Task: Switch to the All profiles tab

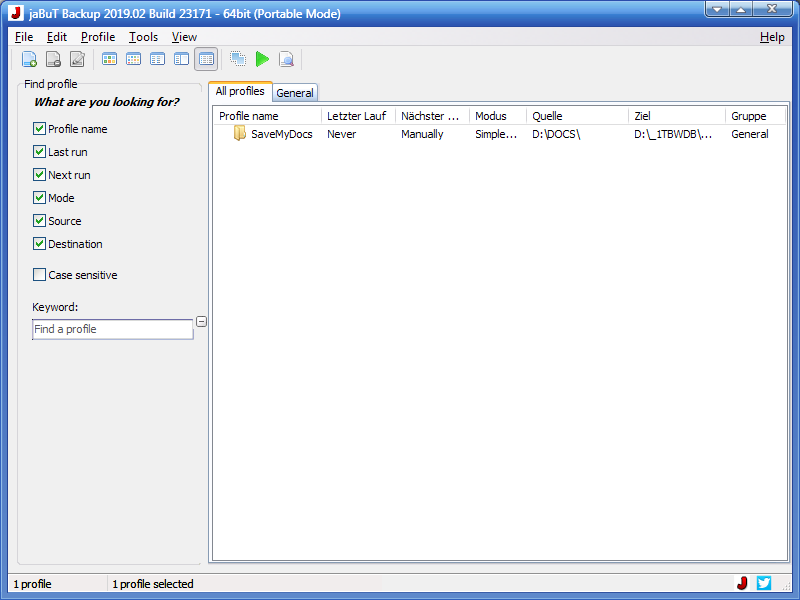Action: (x=240, y=91)
